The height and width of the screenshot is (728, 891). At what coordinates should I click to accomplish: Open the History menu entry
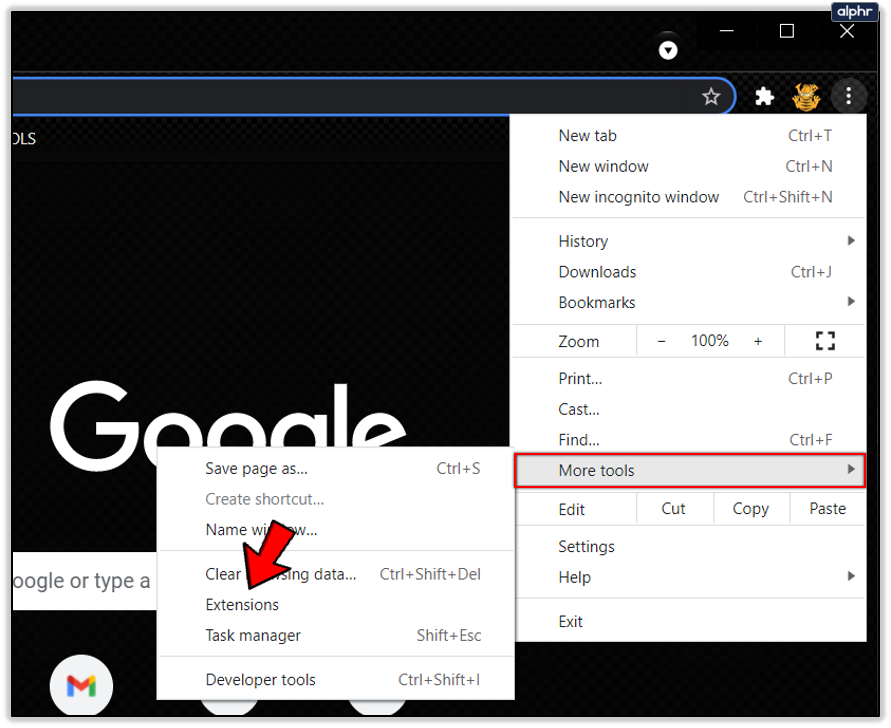click(x=689, y=241)
